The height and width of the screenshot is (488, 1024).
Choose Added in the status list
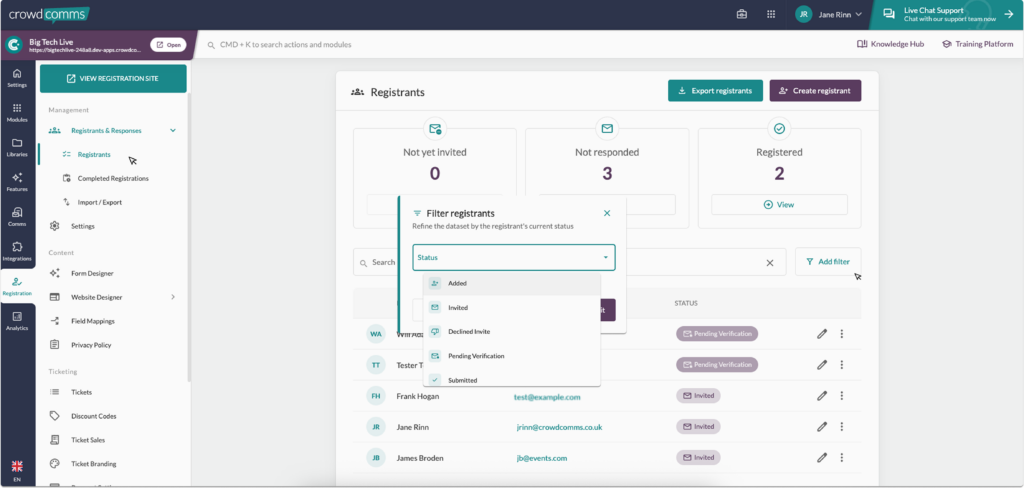point(457,283)
